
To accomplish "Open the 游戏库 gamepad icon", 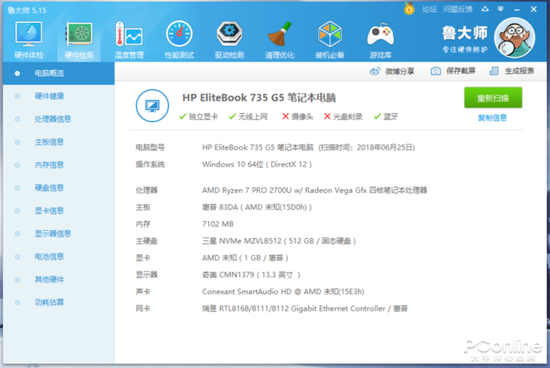I will coord(380,40).
